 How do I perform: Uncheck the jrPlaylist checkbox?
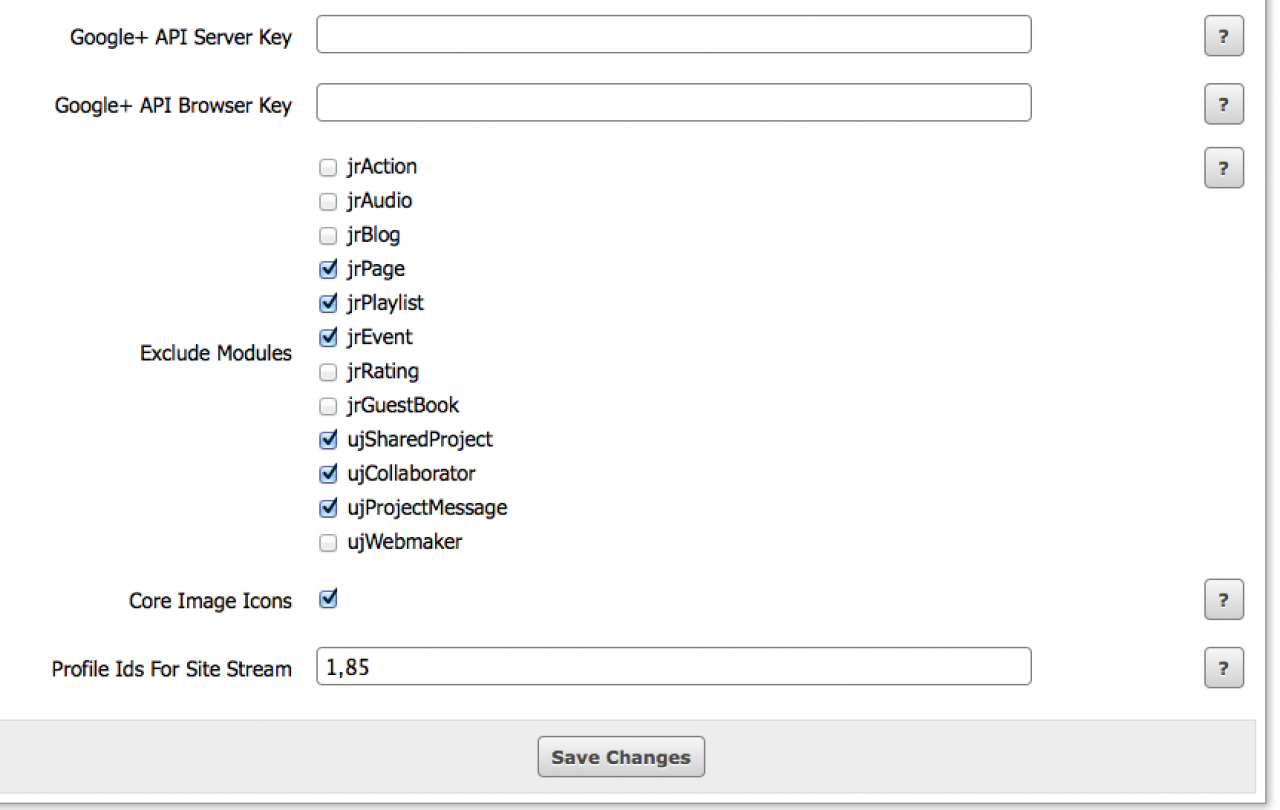coord(328,303)
